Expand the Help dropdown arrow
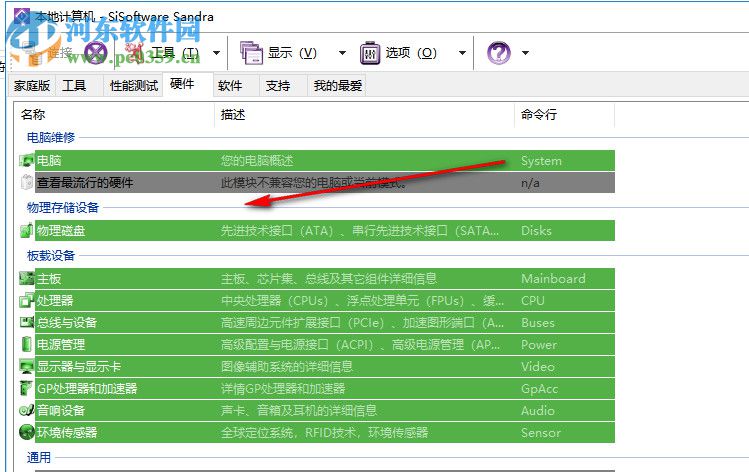Image resolution: width=749 pixels, height=472 pixels. [525, 53]
